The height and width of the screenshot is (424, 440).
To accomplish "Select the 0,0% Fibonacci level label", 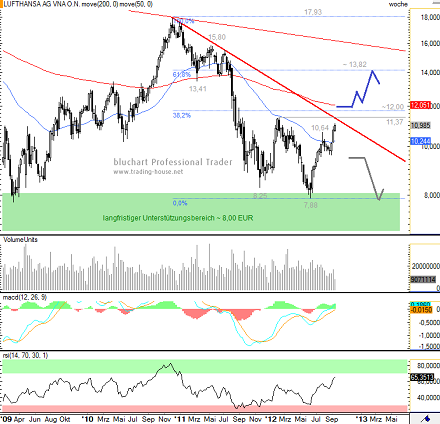I will click(x=180, y=203).
